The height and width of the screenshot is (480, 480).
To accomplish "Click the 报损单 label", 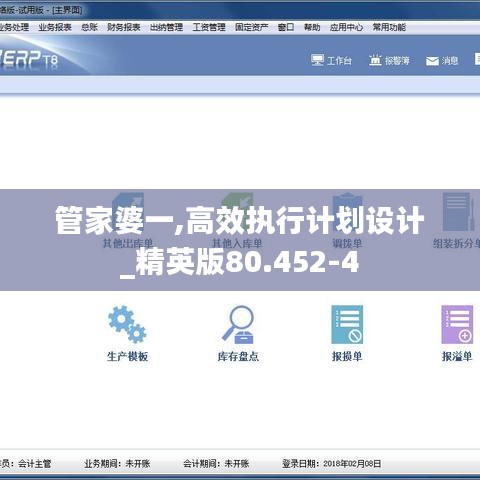I will point(347,356).
